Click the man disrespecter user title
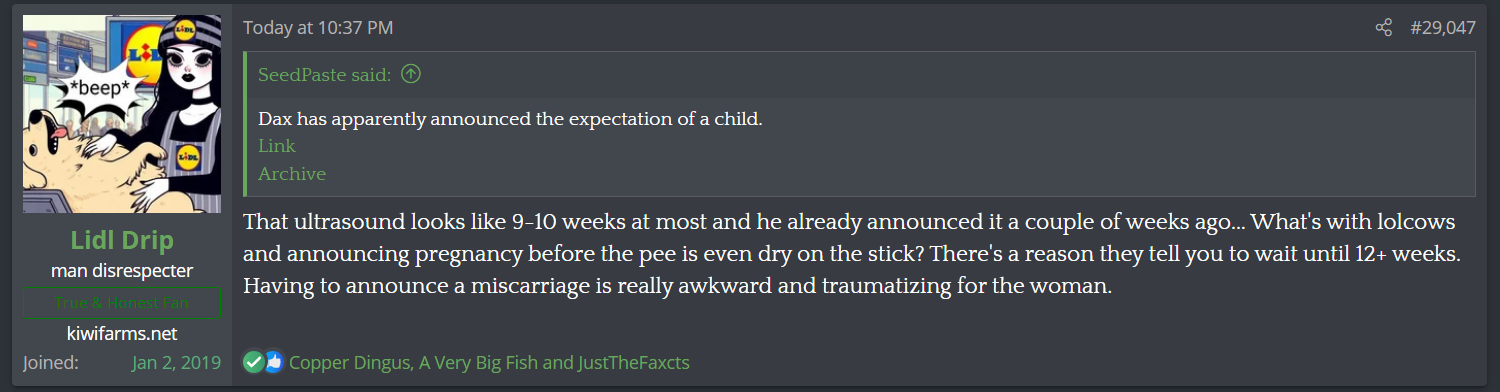 (122, 271)
